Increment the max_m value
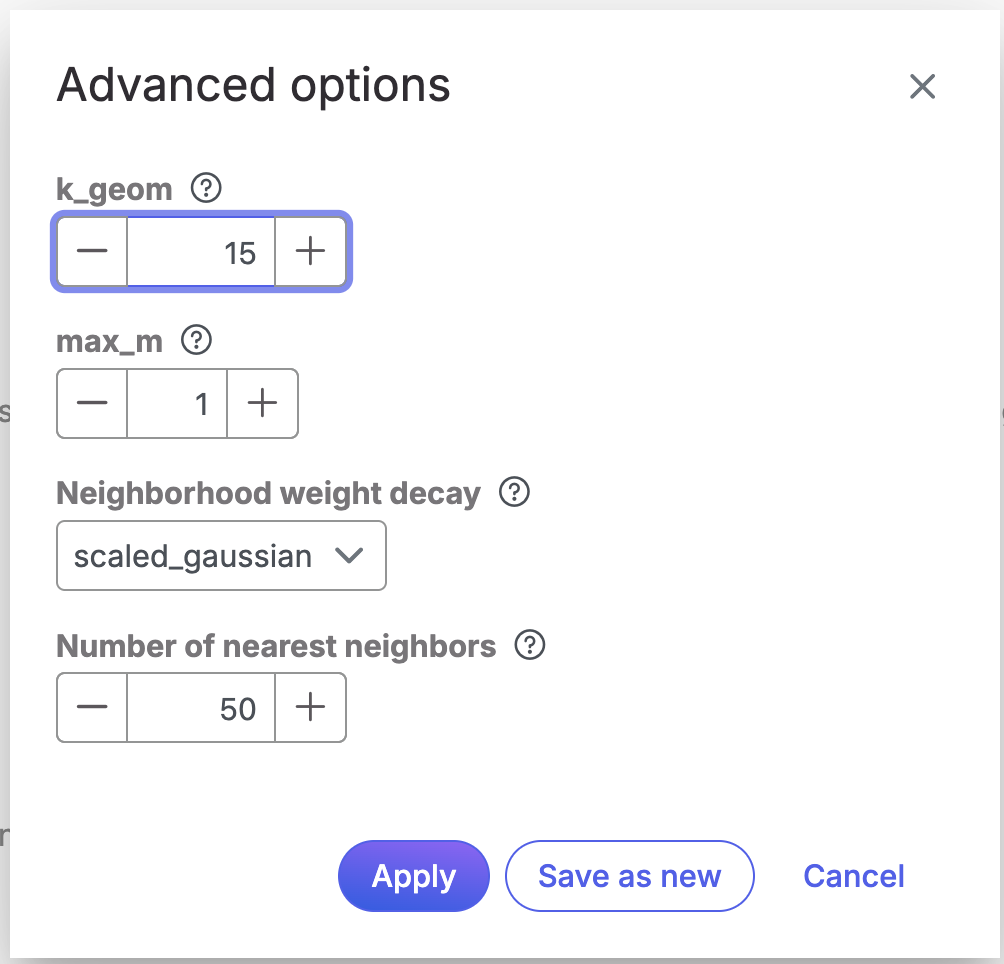This screenshot has height=964, width=1004. coord(262,404)
